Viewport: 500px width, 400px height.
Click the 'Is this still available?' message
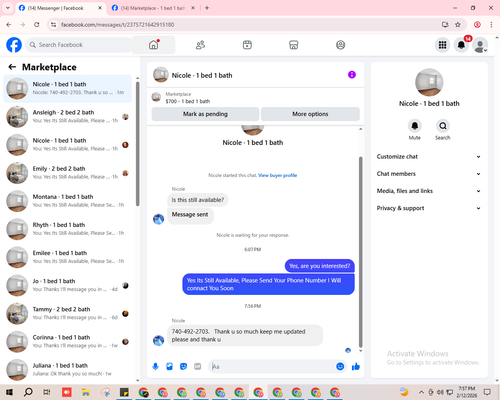coord(198,200)
